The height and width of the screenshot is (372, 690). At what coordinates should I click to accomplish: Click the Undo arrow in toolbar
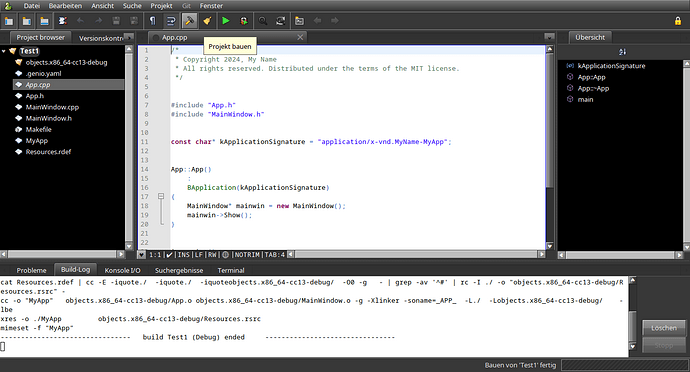point(81,21)
